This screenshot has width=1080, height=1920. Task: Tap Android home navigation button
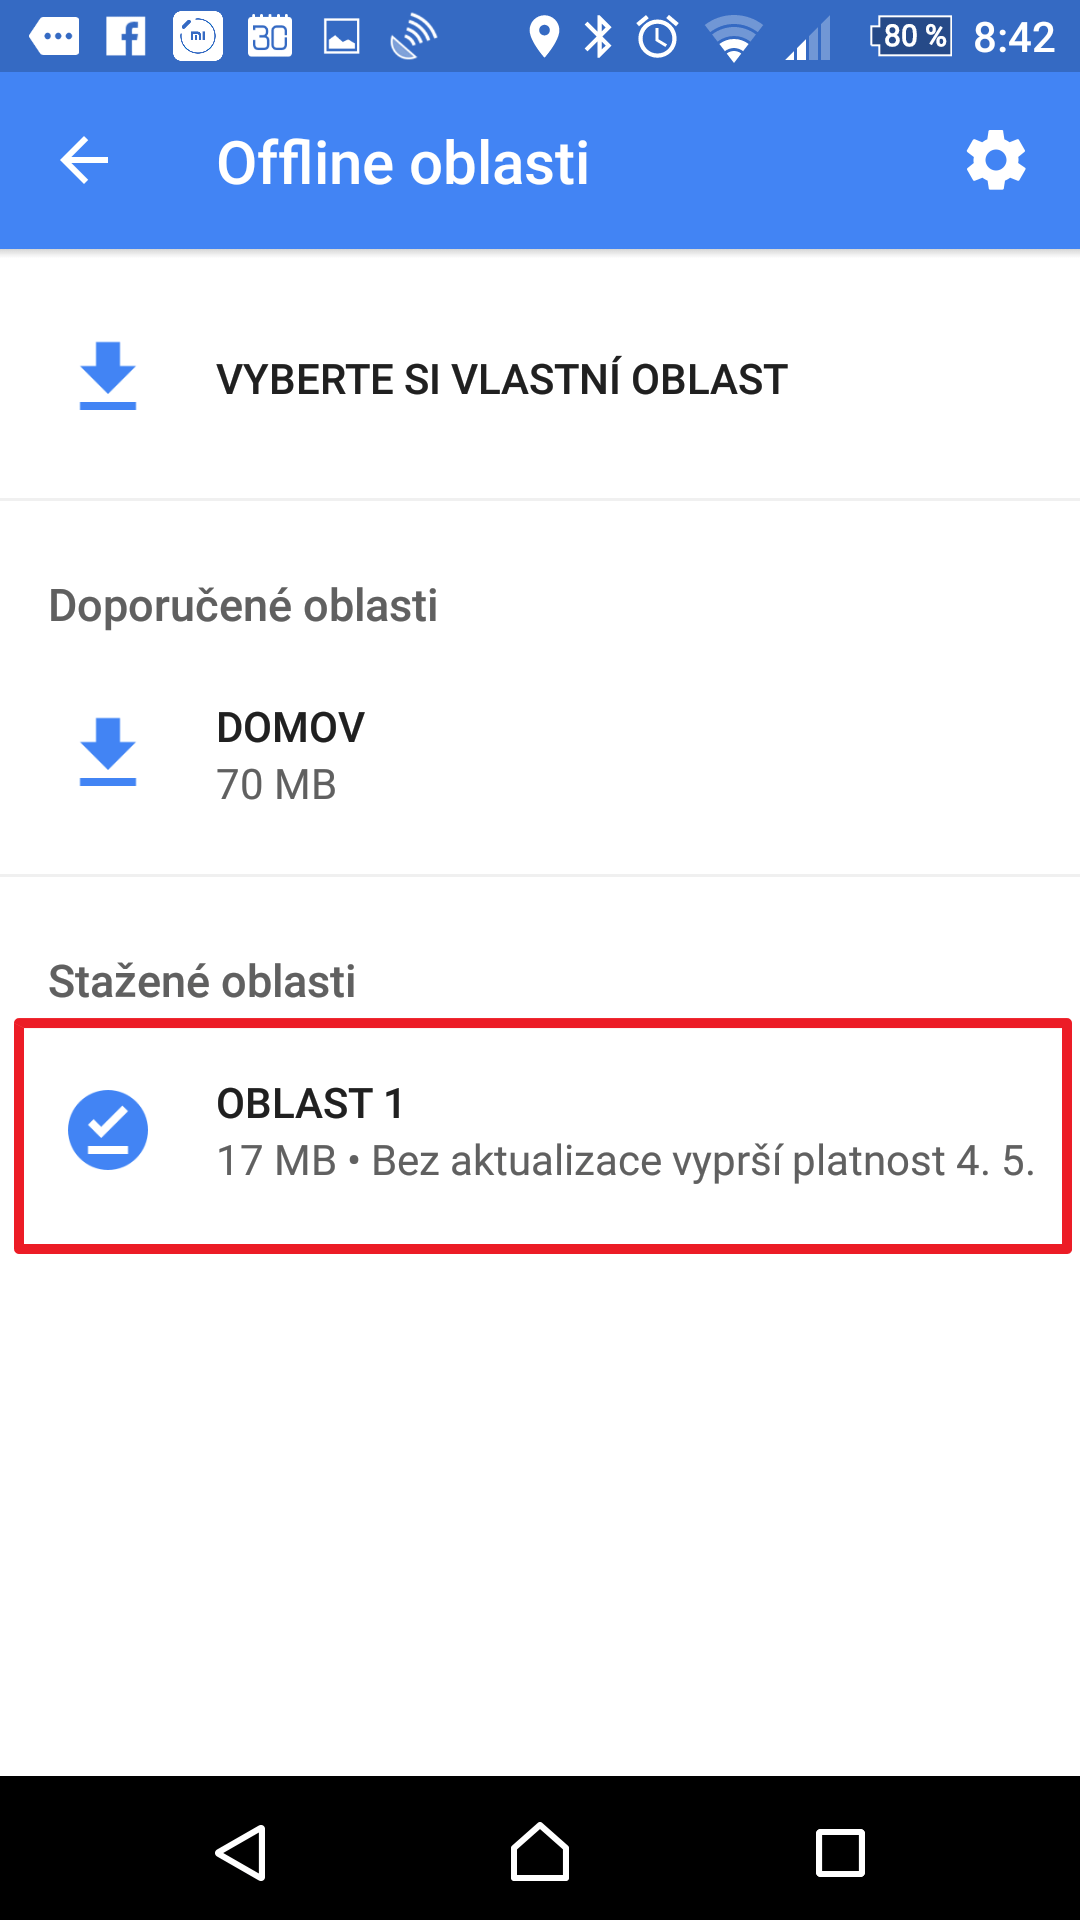click(540, 1852)
